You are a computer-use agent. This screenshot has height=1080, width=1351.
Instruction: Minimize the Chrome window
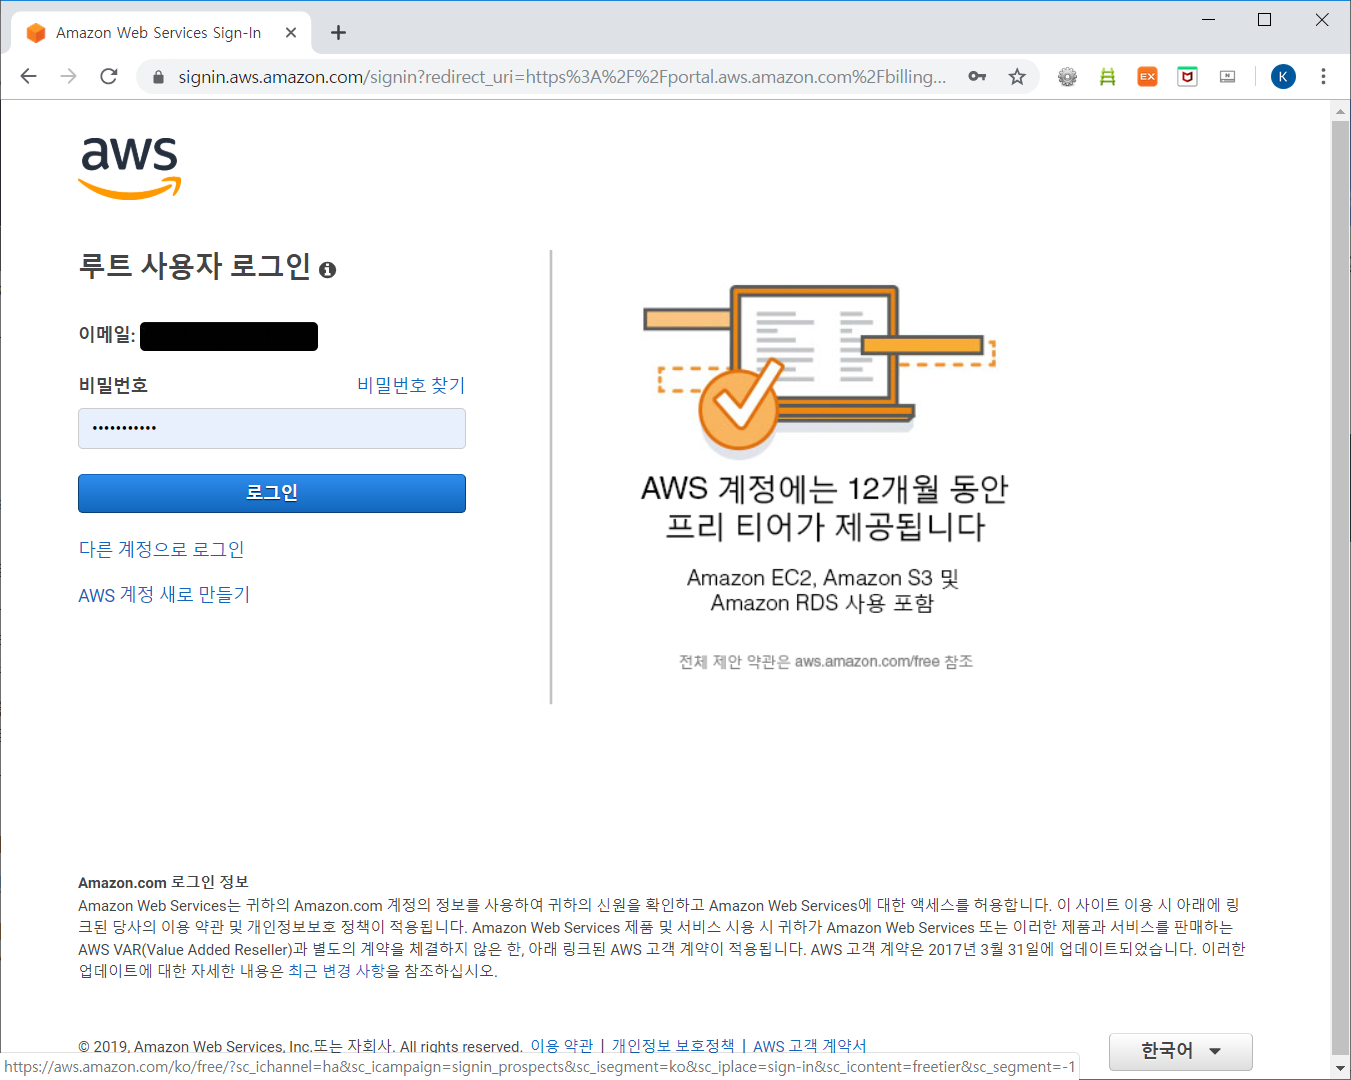click(1208, 19)
